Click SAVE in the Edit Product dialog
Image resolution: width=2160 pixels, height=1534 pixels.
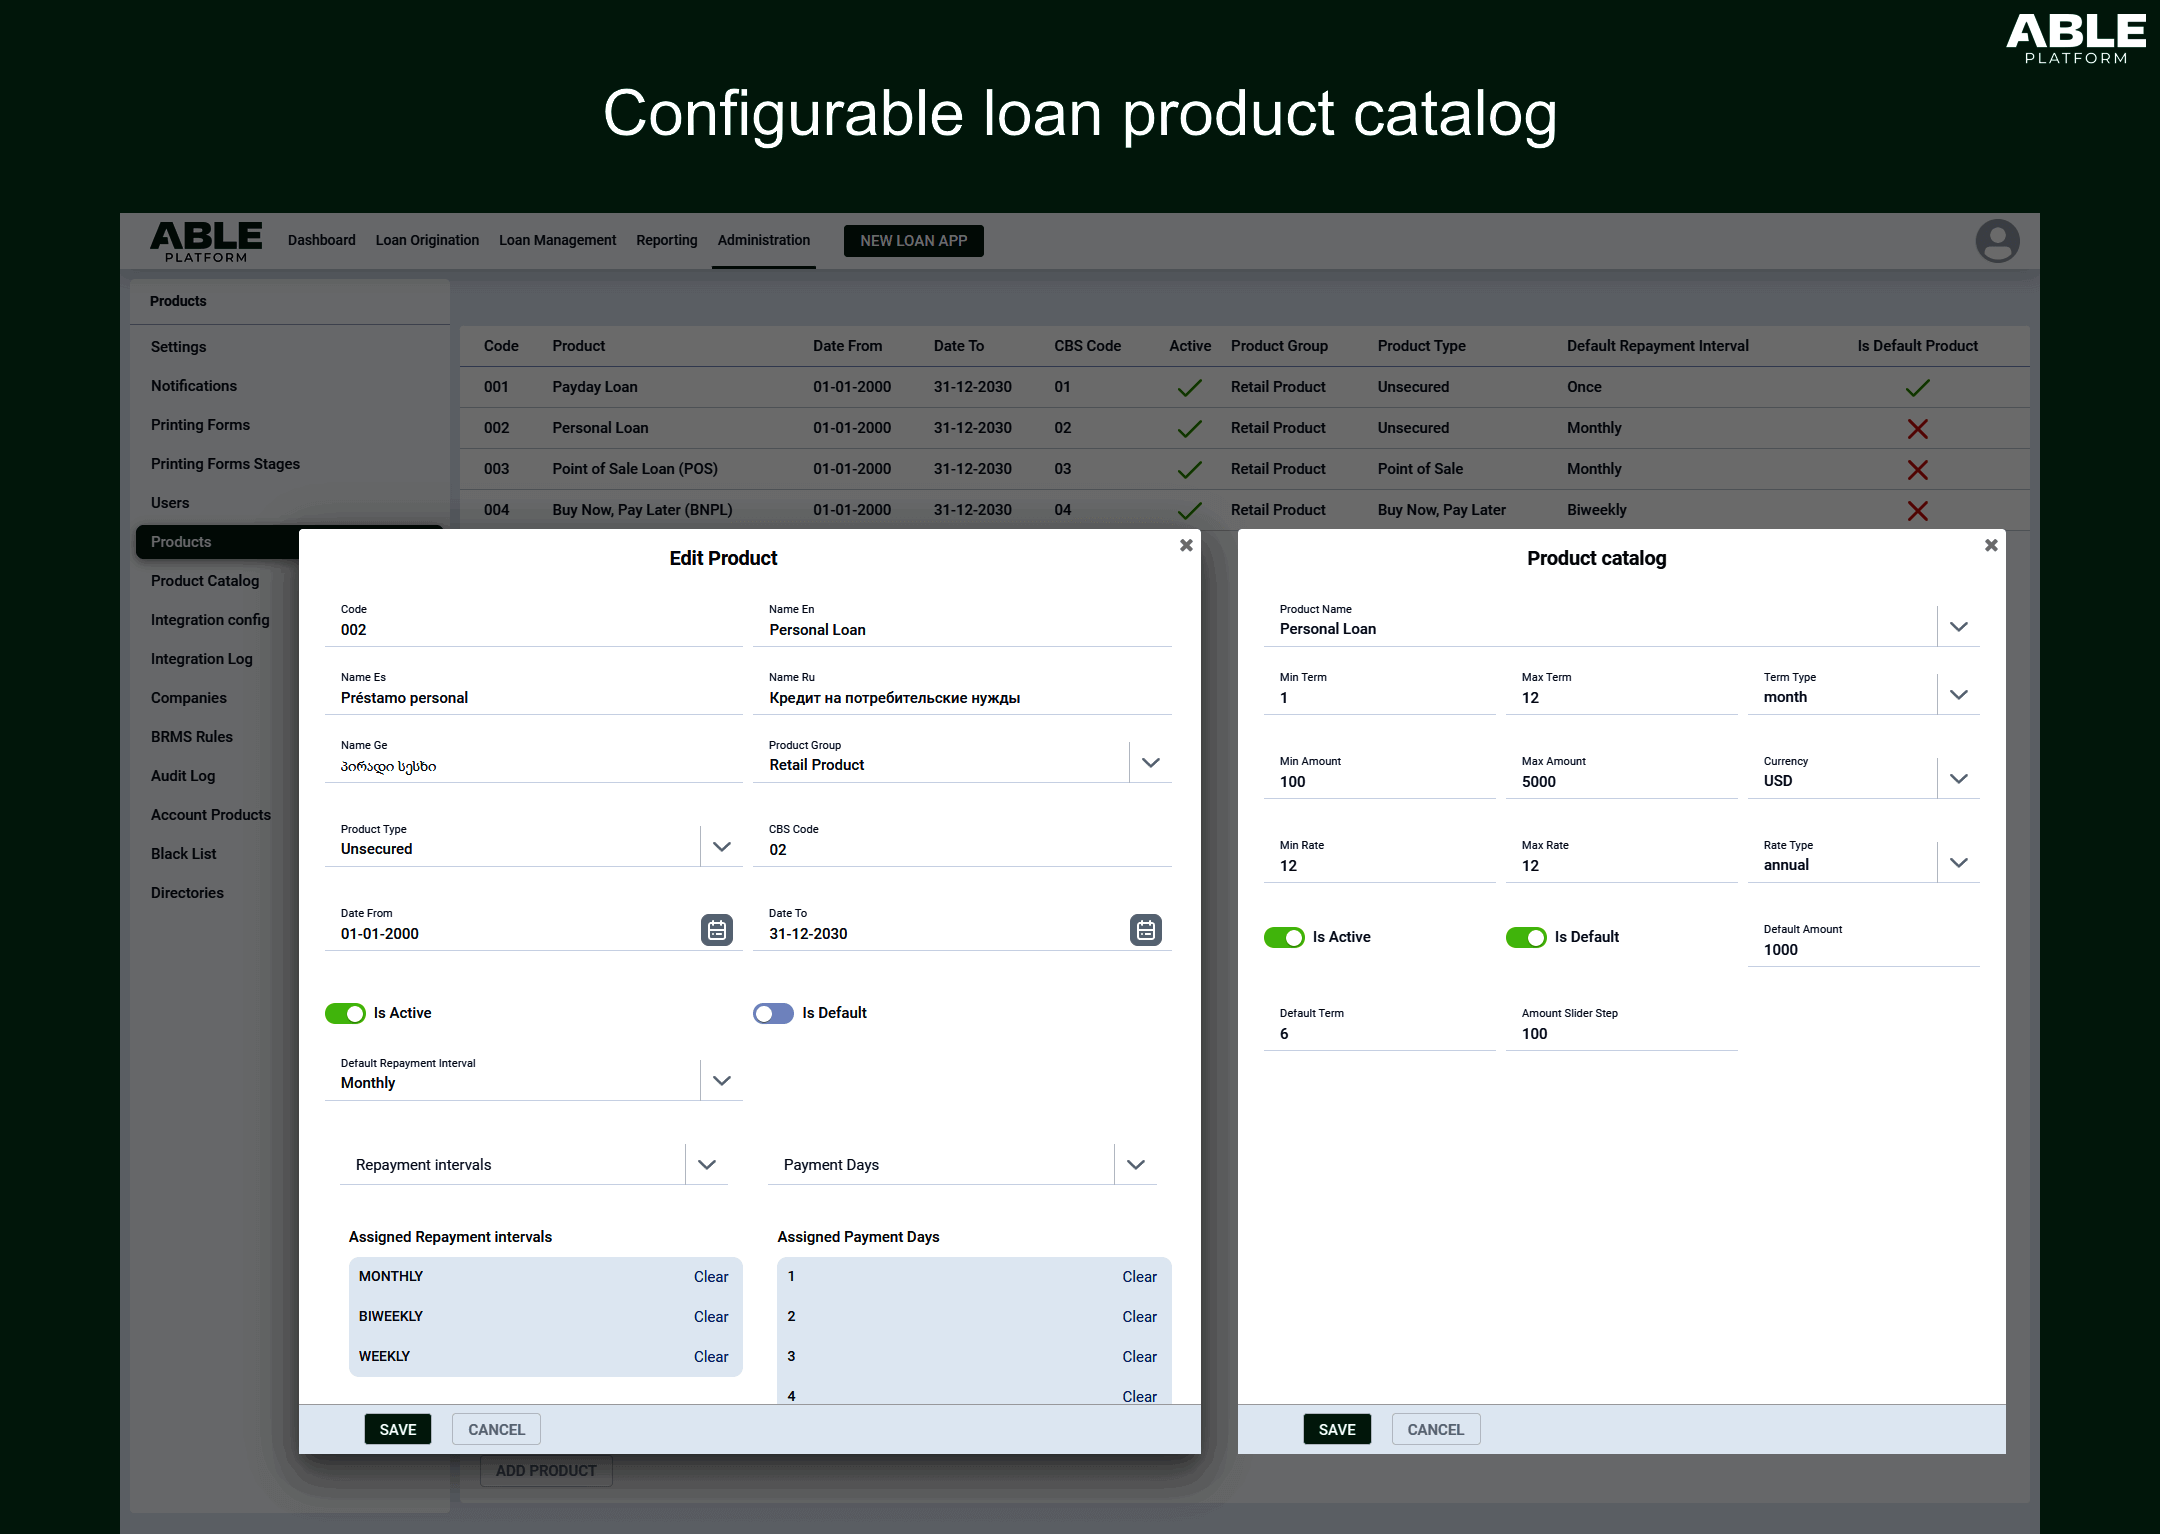[x=397, y=1429]
